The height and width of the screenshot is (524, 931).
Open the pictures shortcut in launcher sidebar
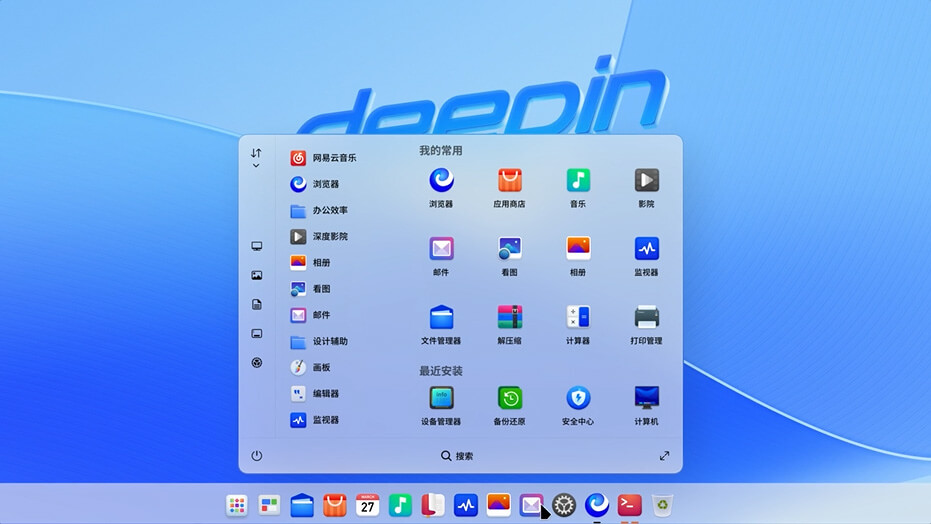tap(257, 275)
